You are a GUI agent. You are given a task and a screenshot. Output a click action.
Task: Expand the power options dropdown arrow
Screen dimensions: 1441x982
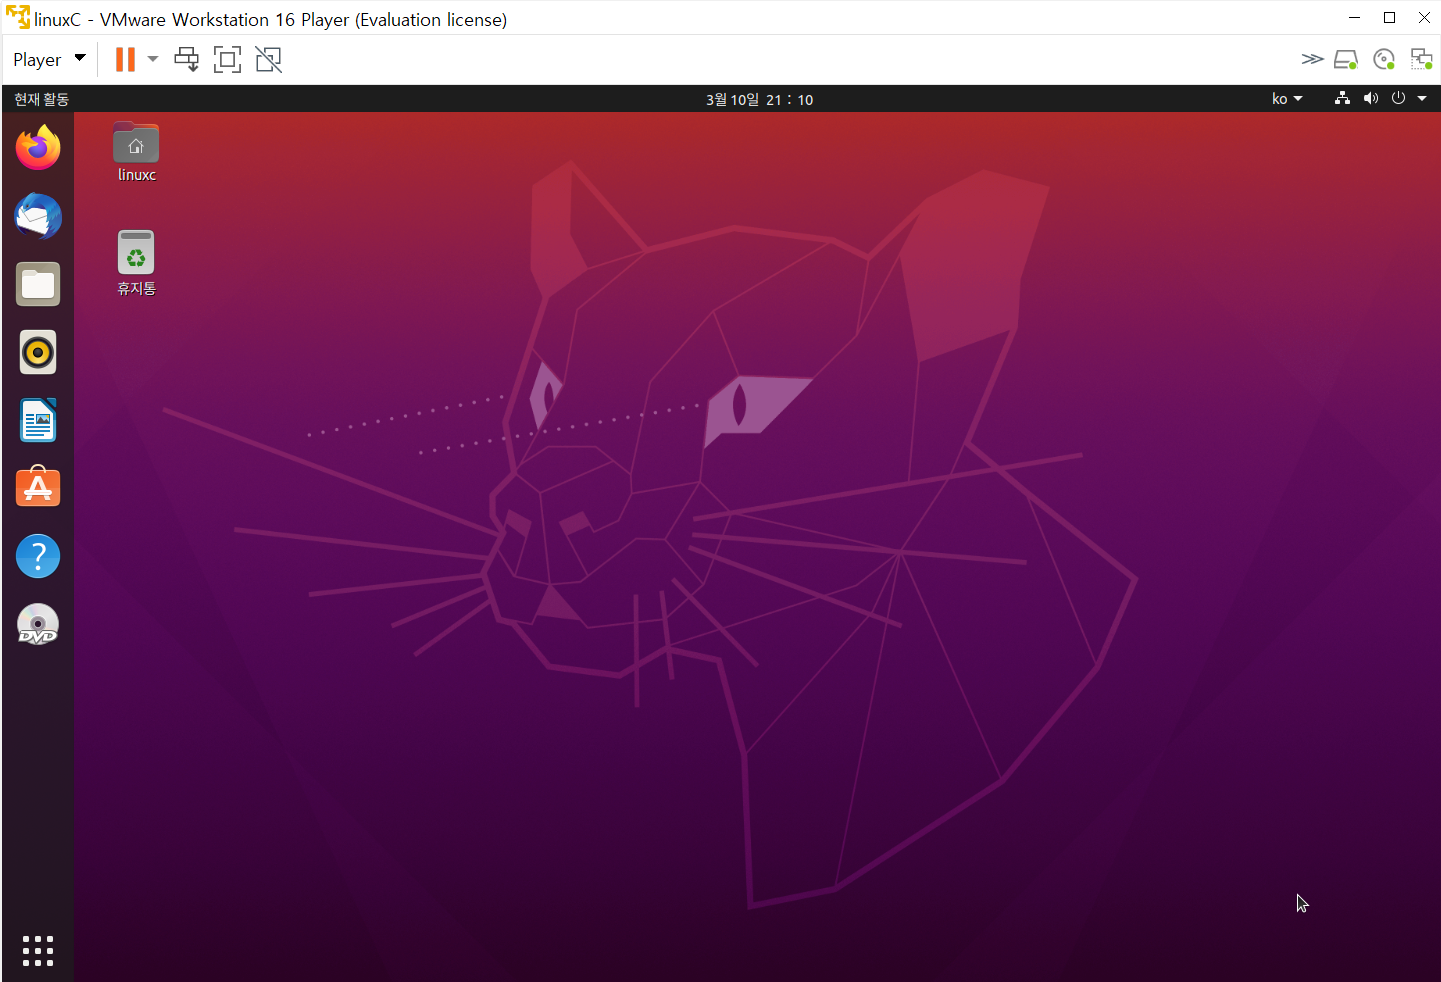(153, 60)
